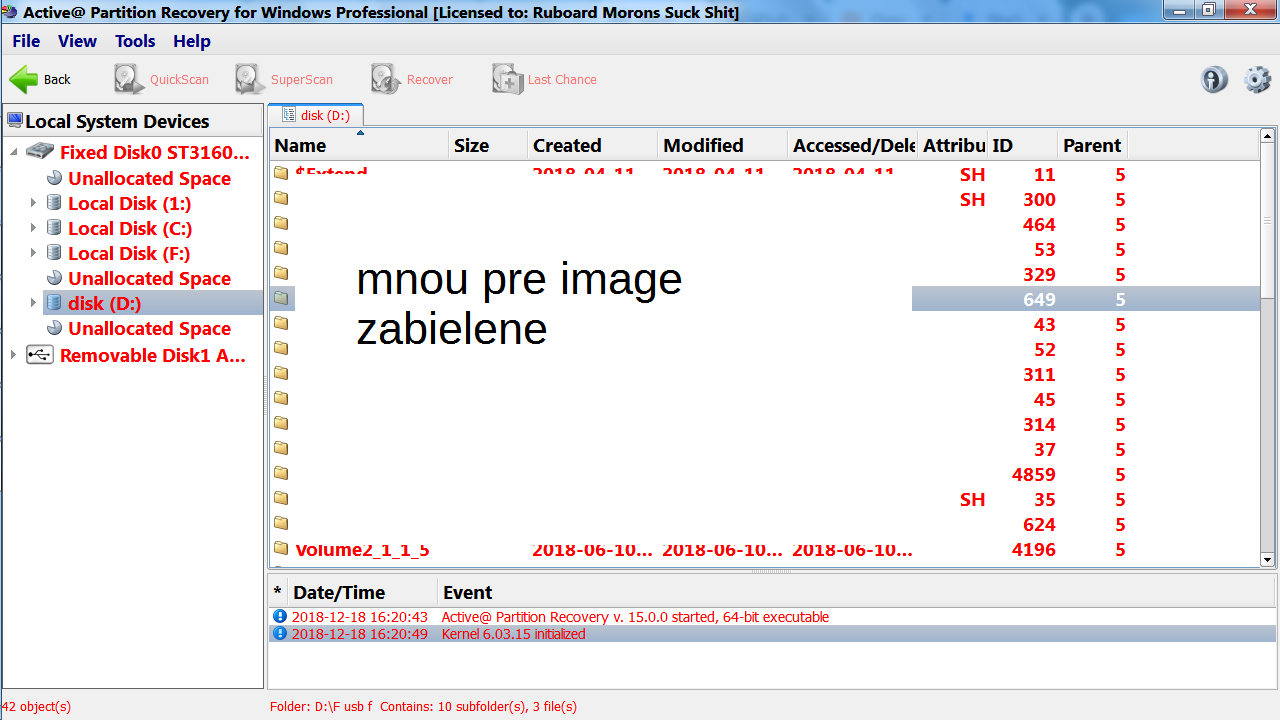1280x720 pixels.
Task: Click the ID cell showing 43
Action: click(x=1045, y=324)
